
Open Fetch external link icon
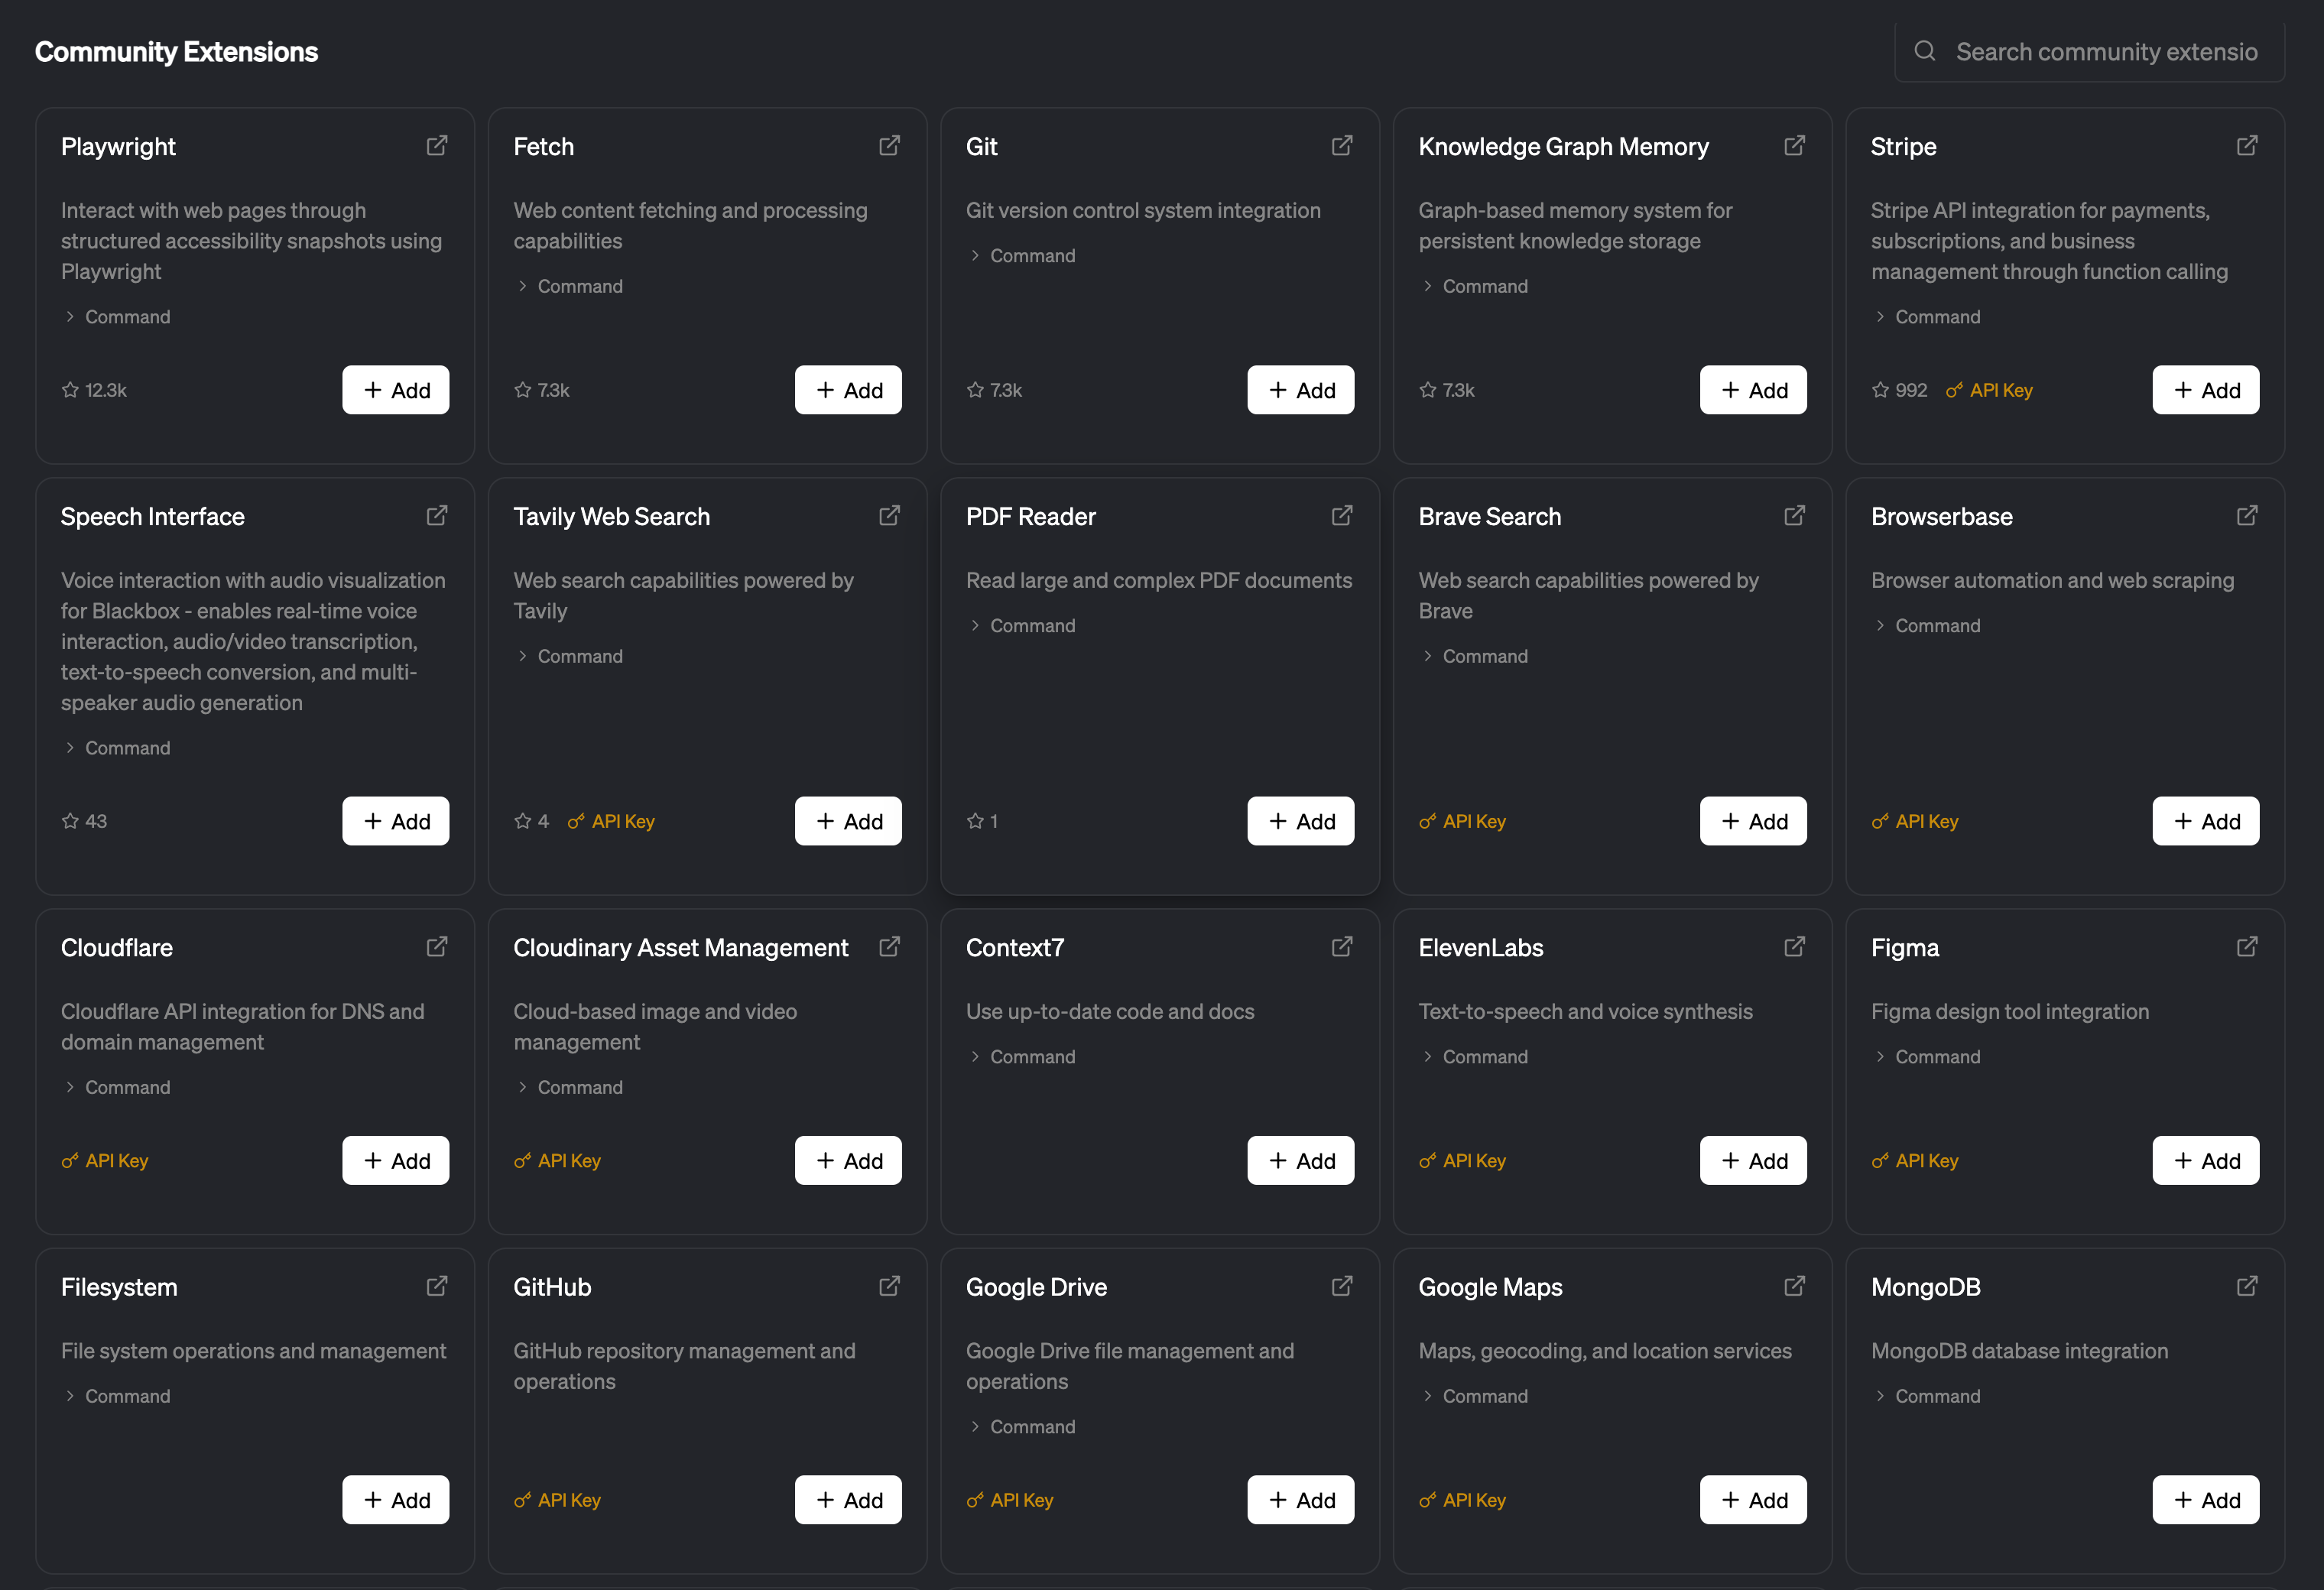tap(889, 146)
